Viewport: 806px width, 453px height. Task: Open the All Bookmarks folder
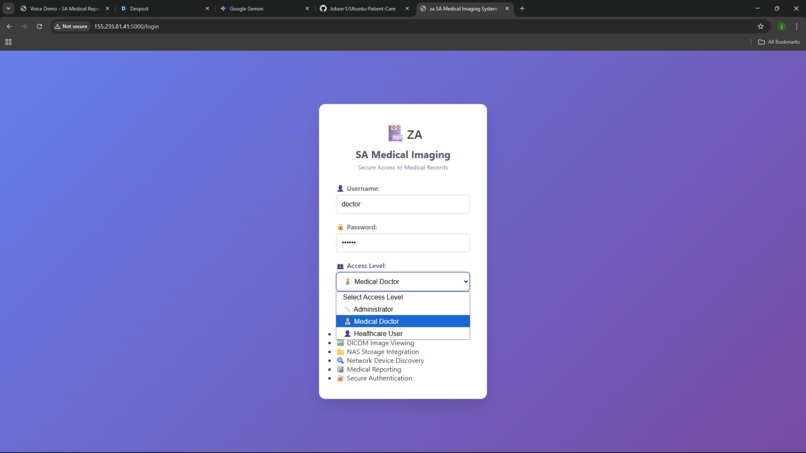coord(779,42)
